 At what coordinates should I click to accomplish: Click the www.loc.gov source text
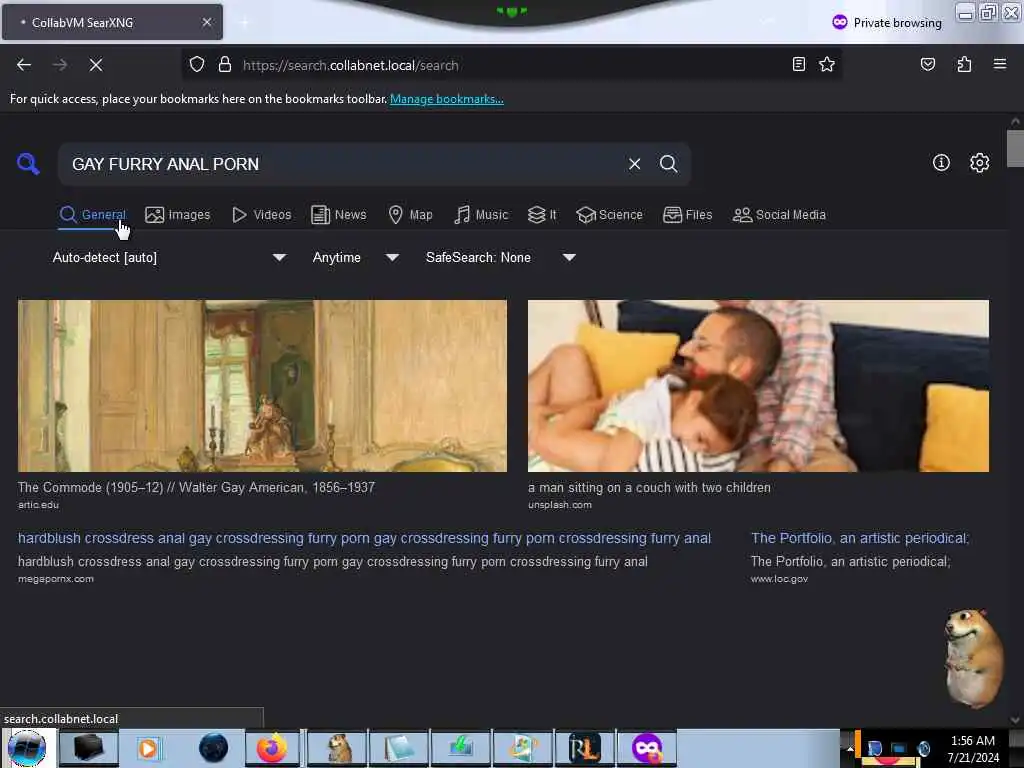click(x=779, y=579)
